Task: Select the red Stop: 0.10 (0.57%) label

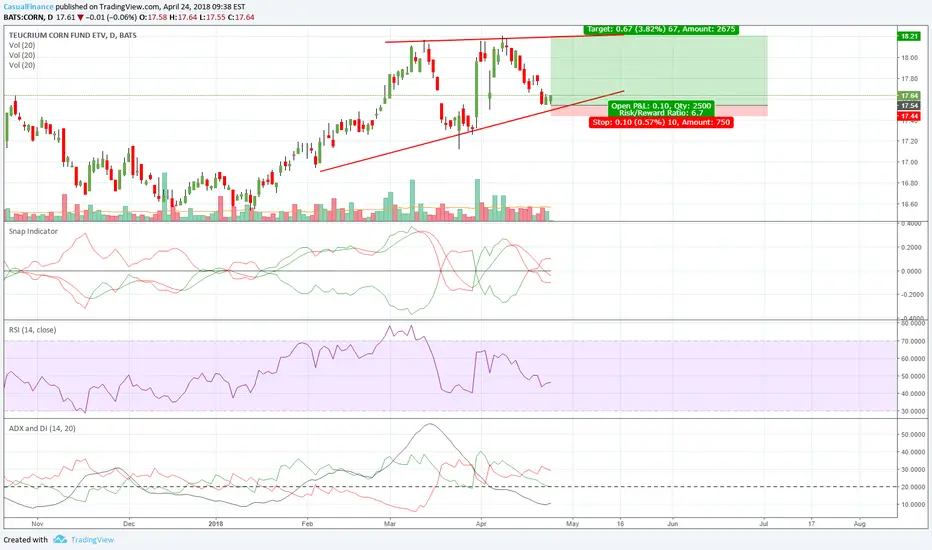Action: [661, 122]
